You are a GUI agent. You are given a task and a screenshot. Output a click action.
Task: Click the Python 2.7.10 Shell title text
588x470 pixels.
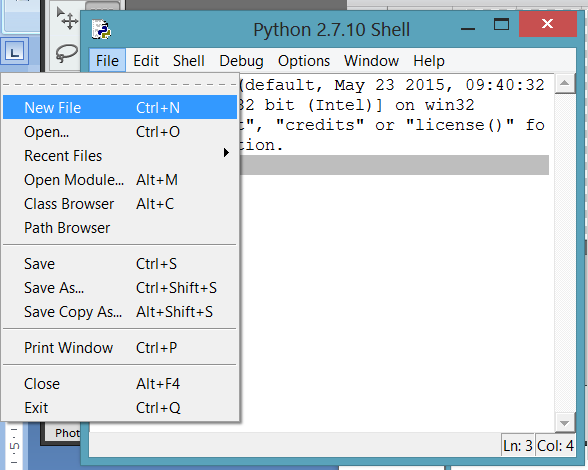pyautogui.click(x=332, y=30)
